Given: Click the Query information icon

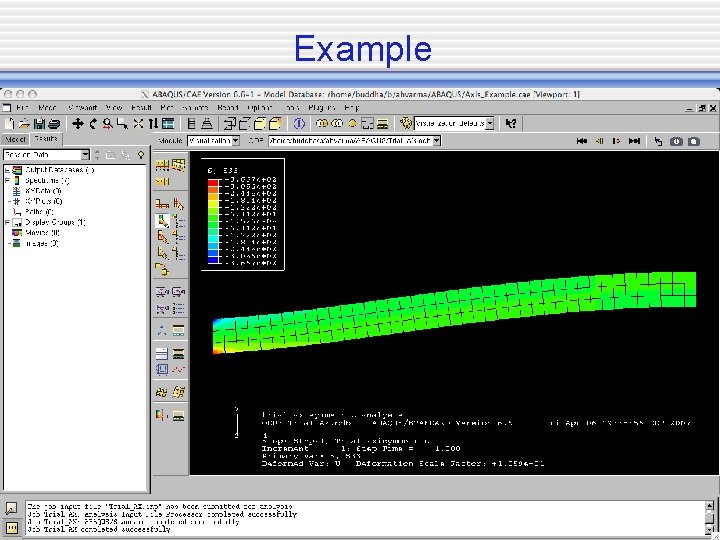Looking at the screenshot, I should click(x=299, y=123).
